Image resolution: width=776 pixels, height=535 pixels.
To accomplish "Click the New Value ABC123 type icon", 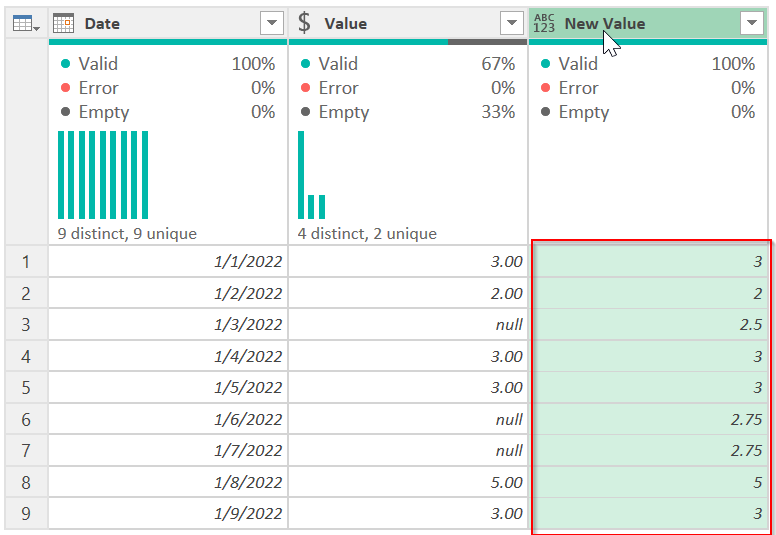I will [x=544, y=23].
